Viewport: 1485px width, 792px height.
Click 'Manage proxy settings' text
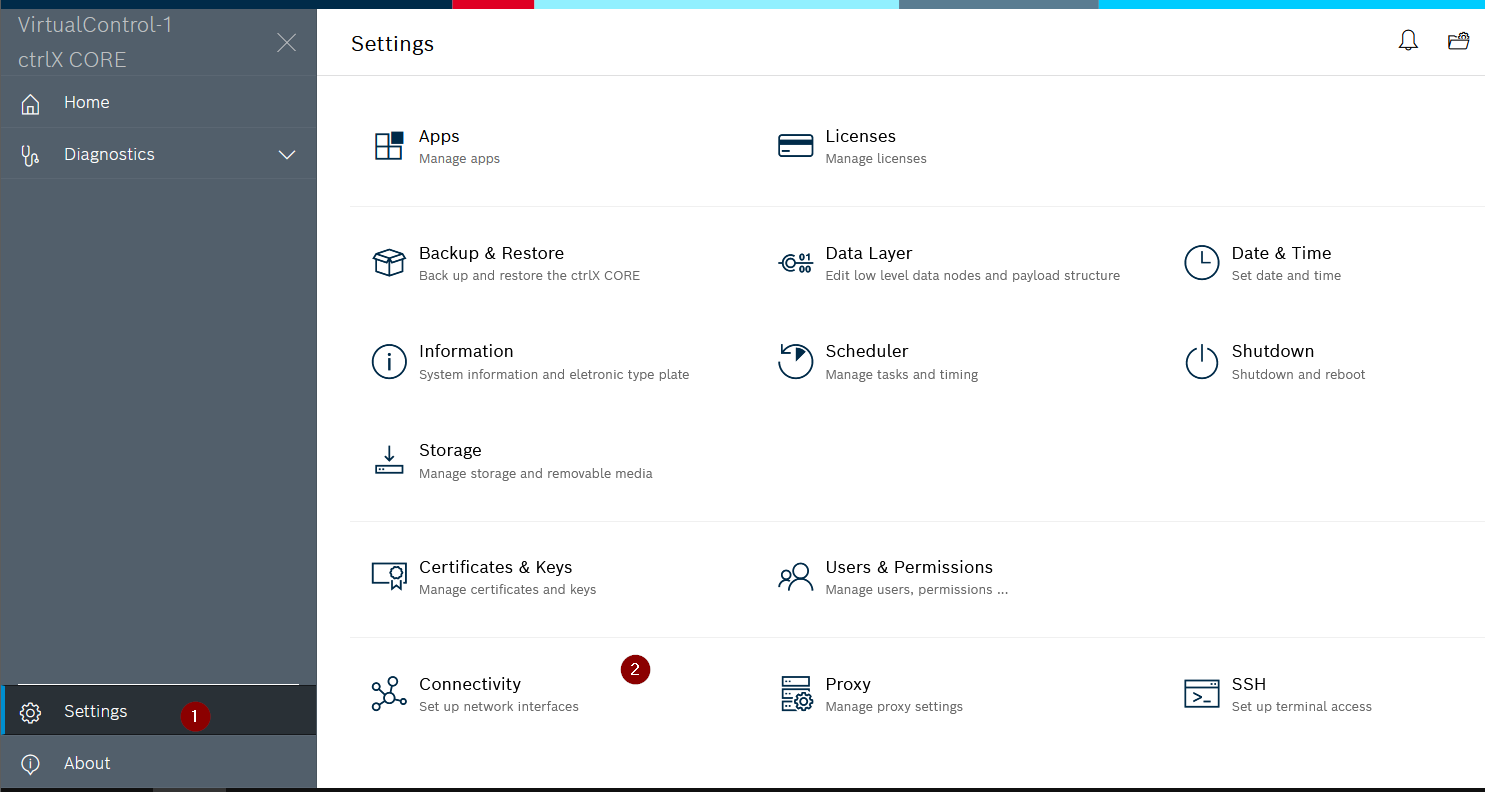pyautogui.click(x=894, y=707)
